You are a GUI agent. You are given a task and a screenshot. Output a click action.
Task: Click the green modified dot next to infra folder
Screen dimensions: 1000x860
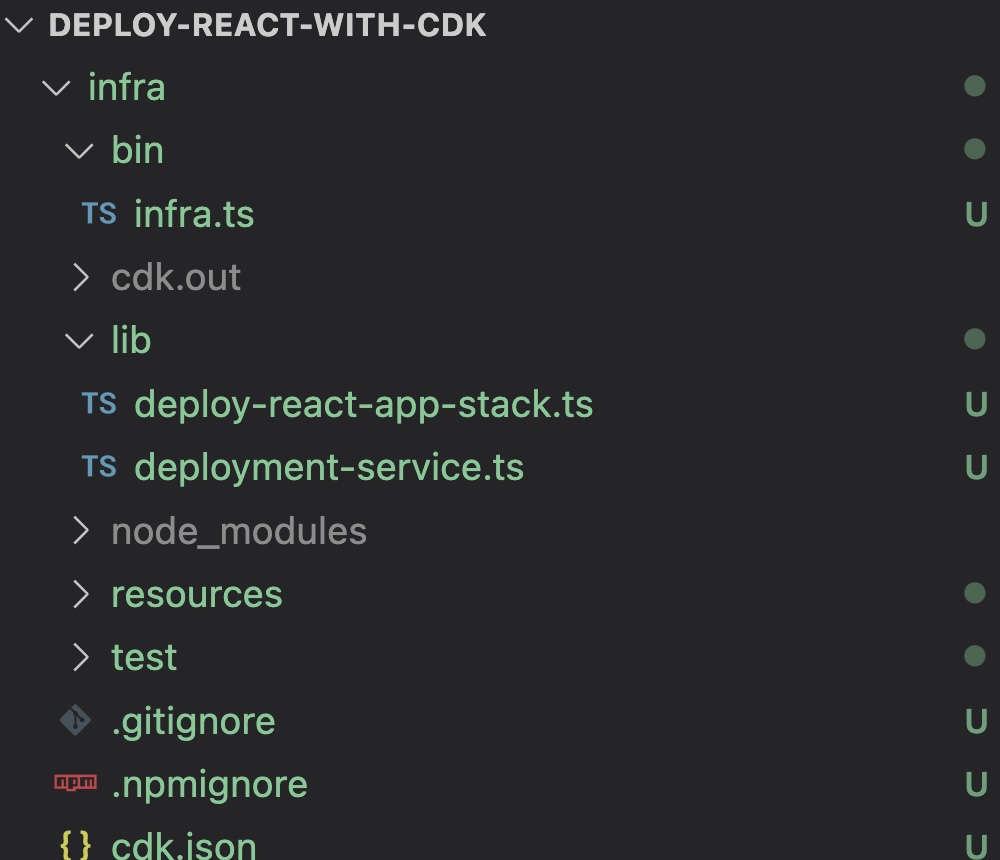[x=972, y=87]
